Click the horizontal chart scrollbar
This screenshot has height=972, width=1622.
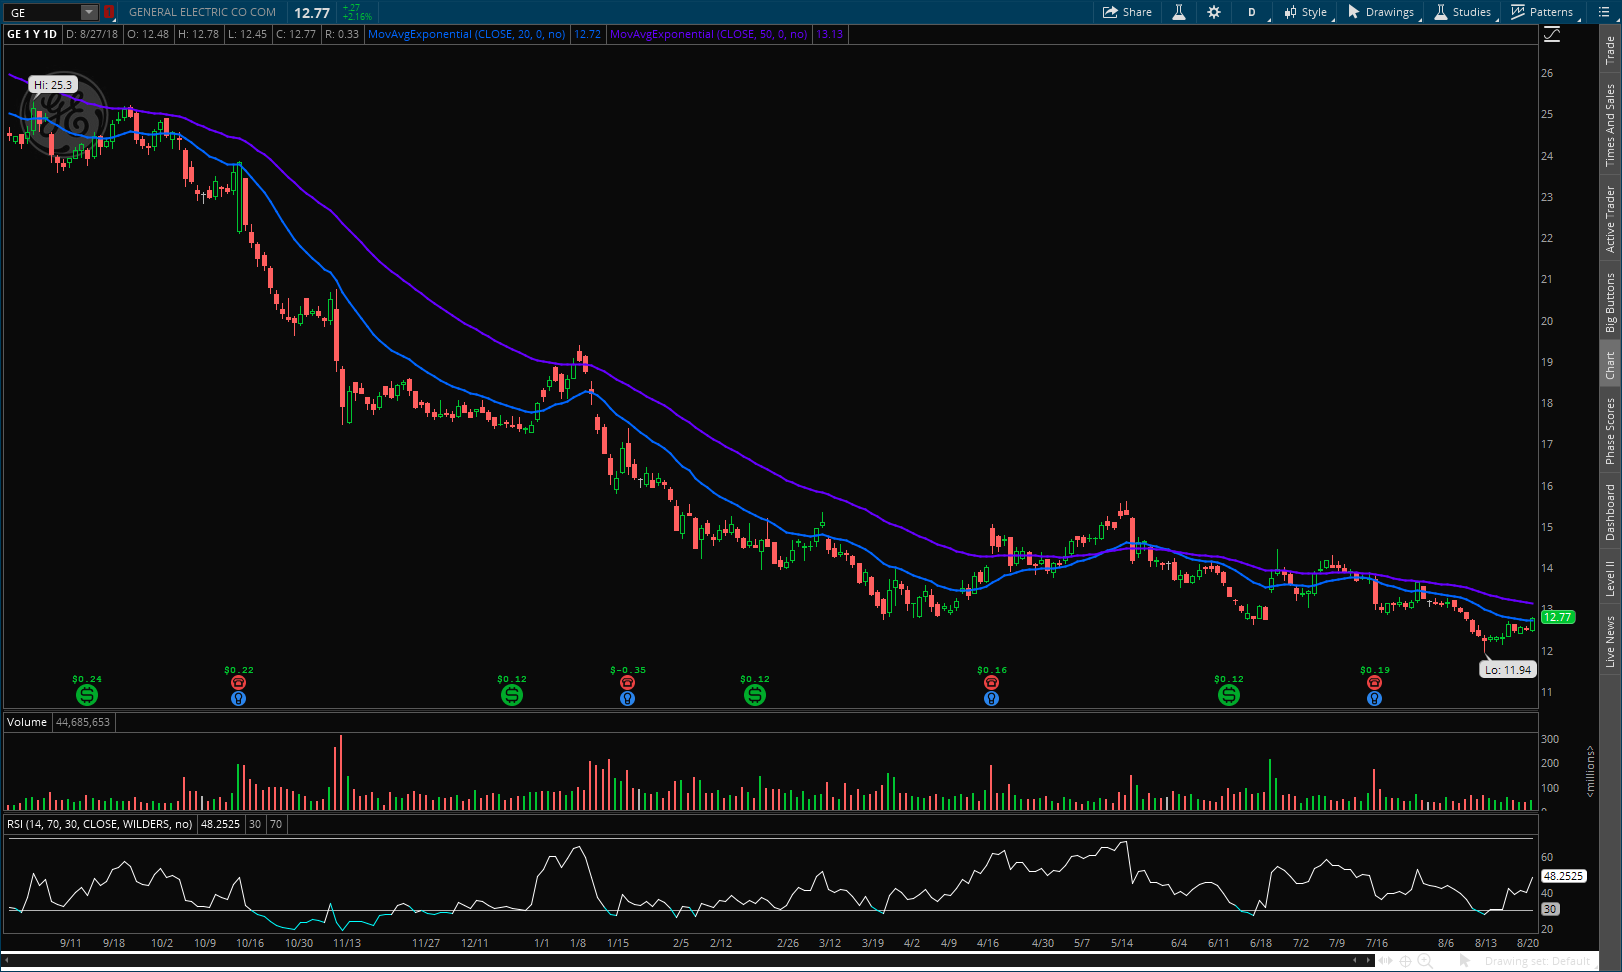pyautogui.click(x=690, y=961)
